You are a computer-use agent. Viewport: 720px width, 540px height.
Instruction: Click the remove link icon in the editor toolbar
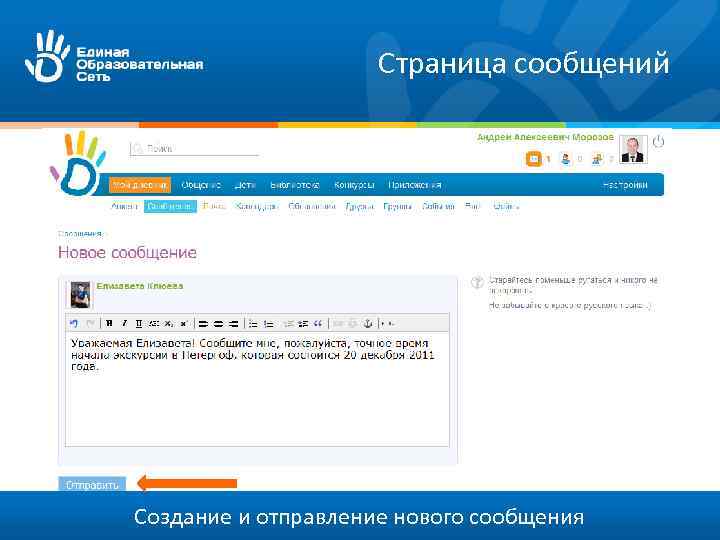[x=353, y=324]
